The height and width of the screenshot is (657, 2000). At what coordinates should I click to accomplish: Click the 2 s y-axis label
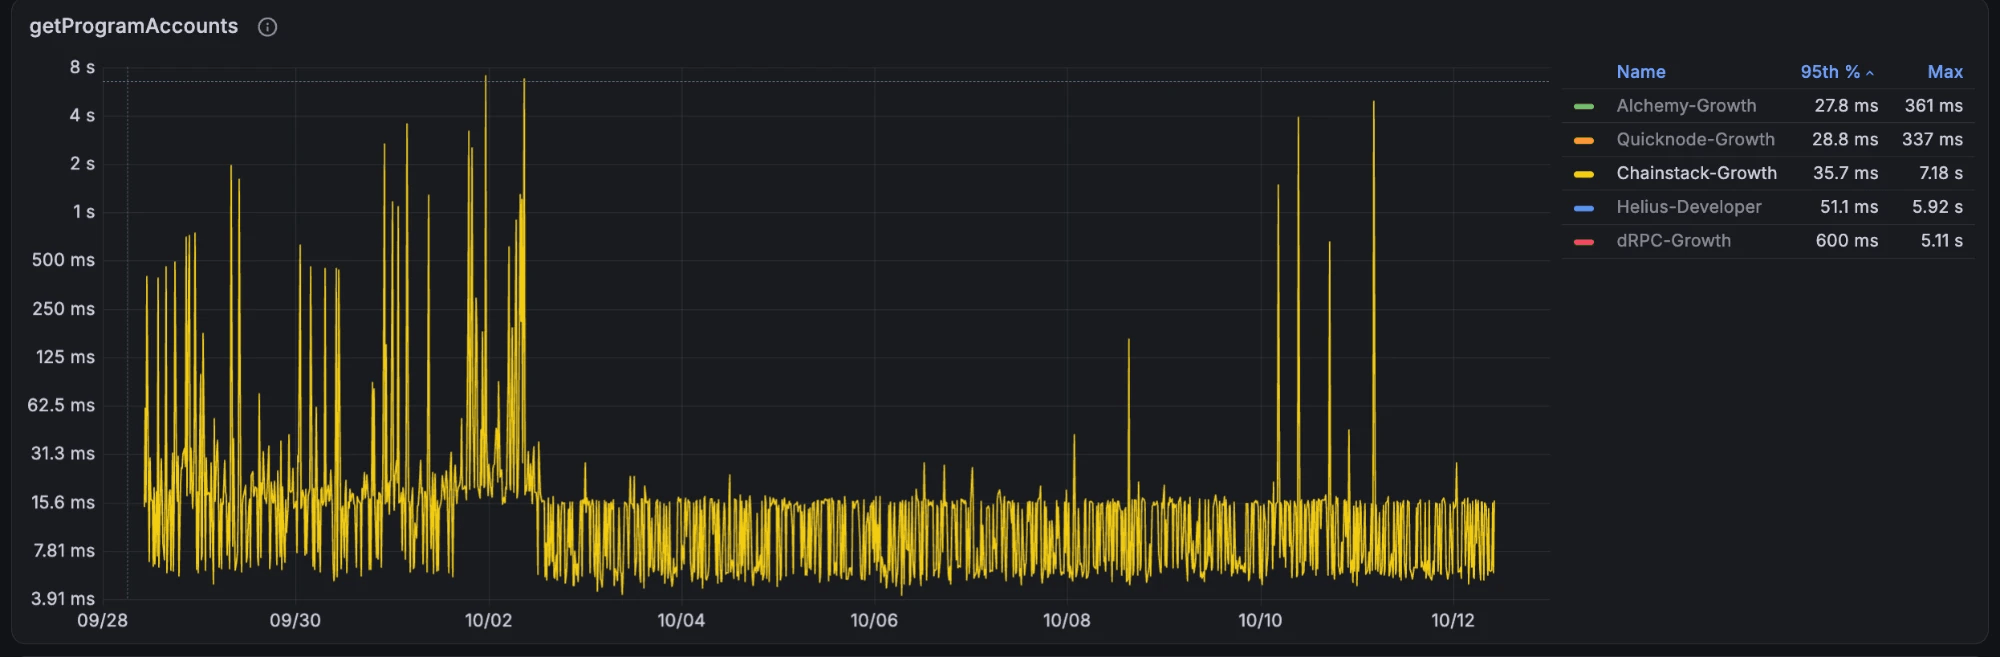(x=82, y=163)
